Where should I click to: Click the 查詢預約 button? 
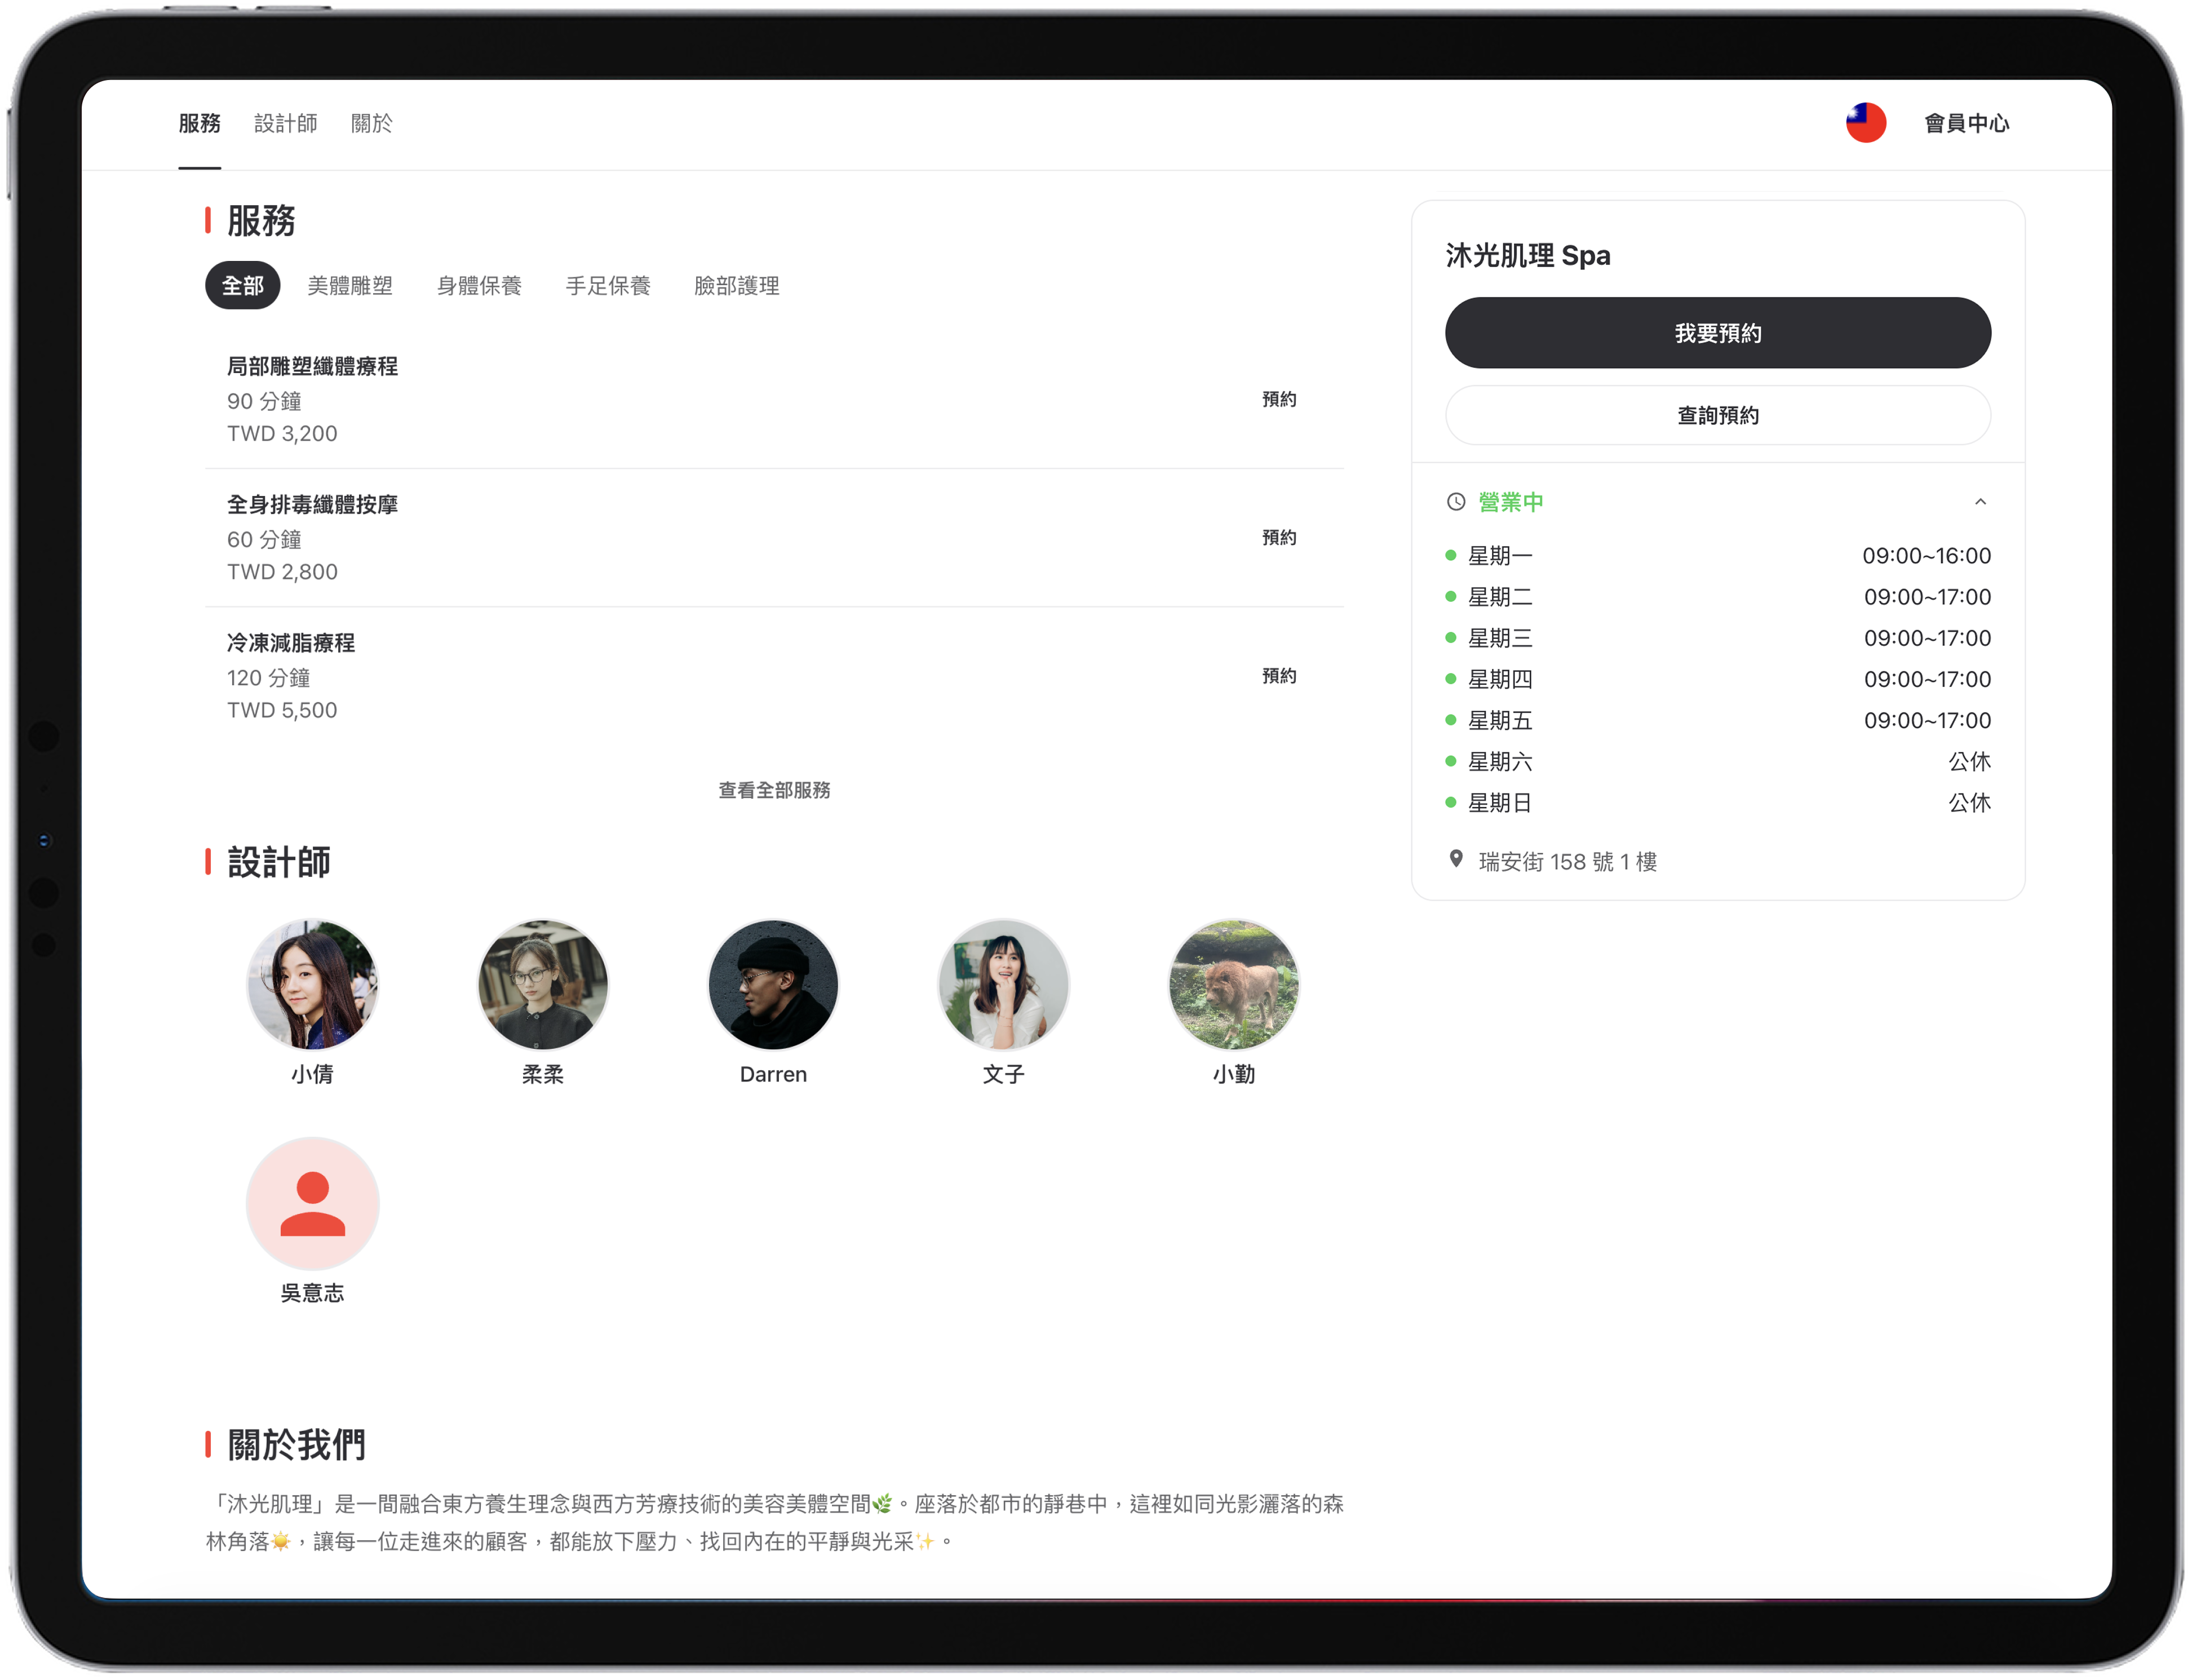coord(1717,415)
